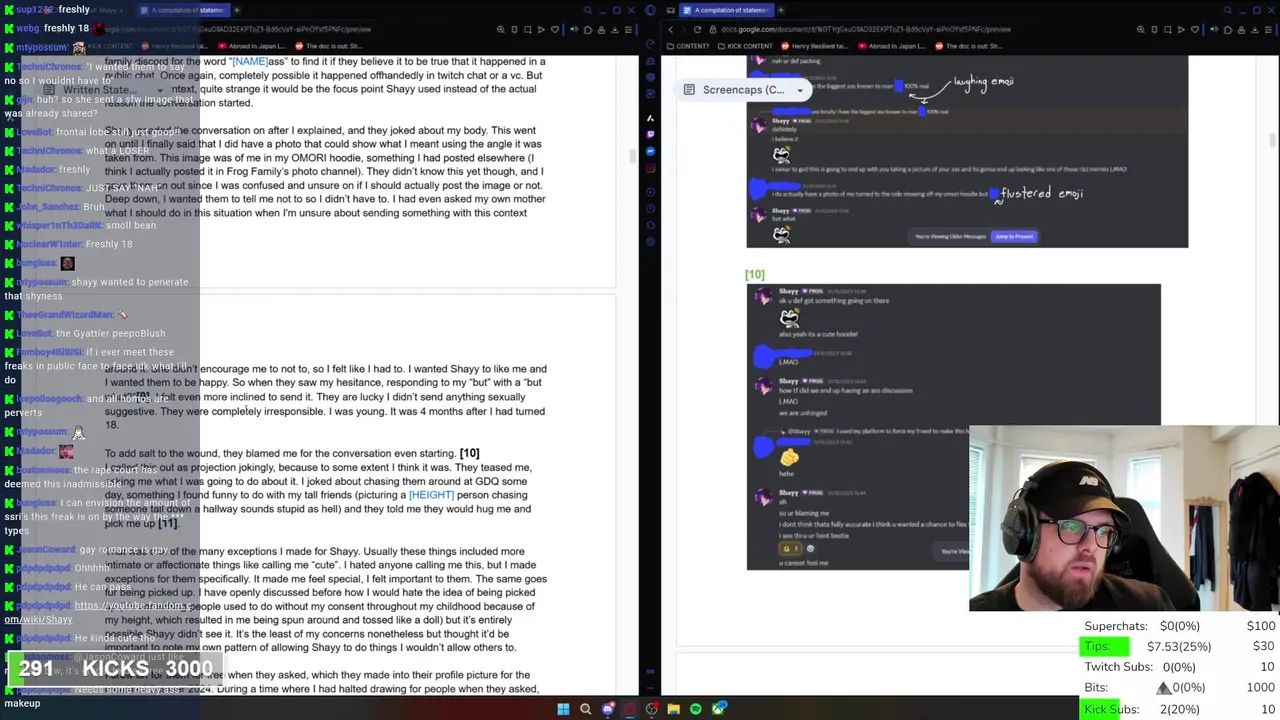Open tab search in left browser title bar
1280x720 pixels.
(x=587, y=10)
